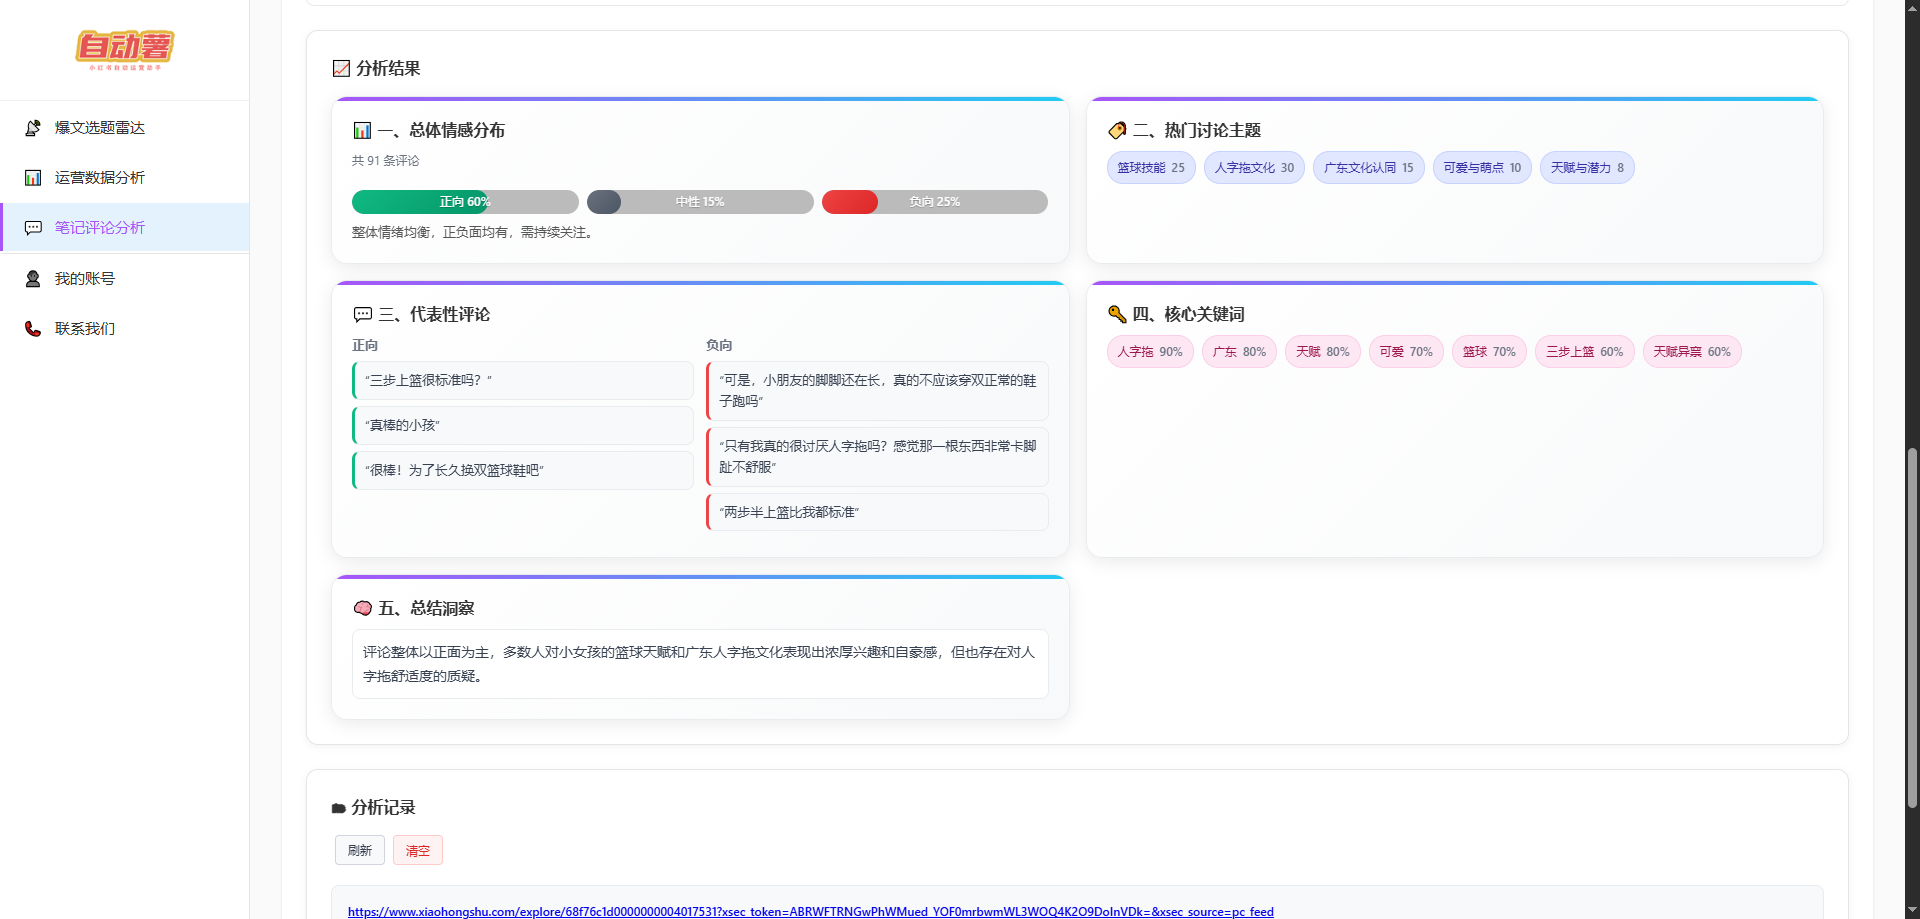Screen dimensions: 1920x919
Task: Click the 自动薯 logo in sidebar
Action: coord(125,49)
